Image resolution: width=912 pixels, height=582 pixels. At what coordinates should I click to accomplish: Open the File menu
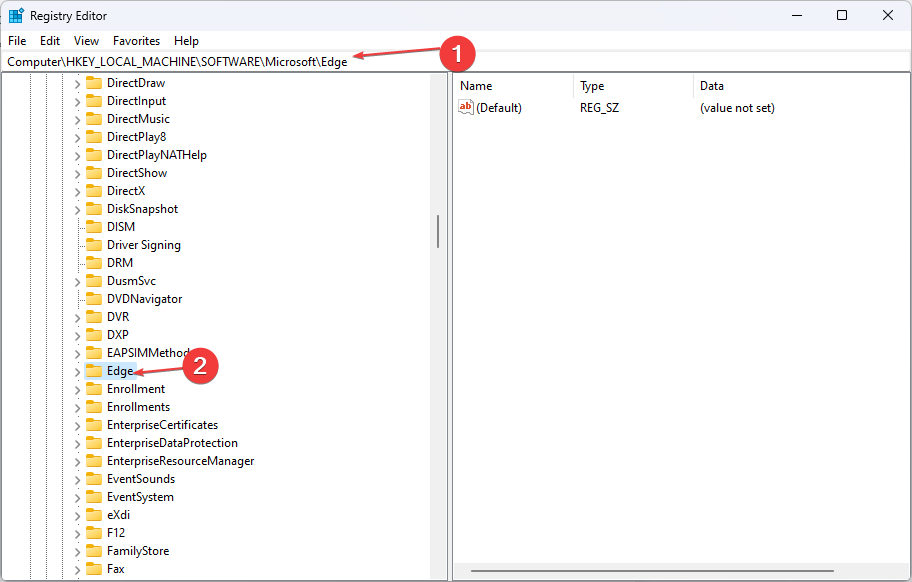(x=17, y=41)
